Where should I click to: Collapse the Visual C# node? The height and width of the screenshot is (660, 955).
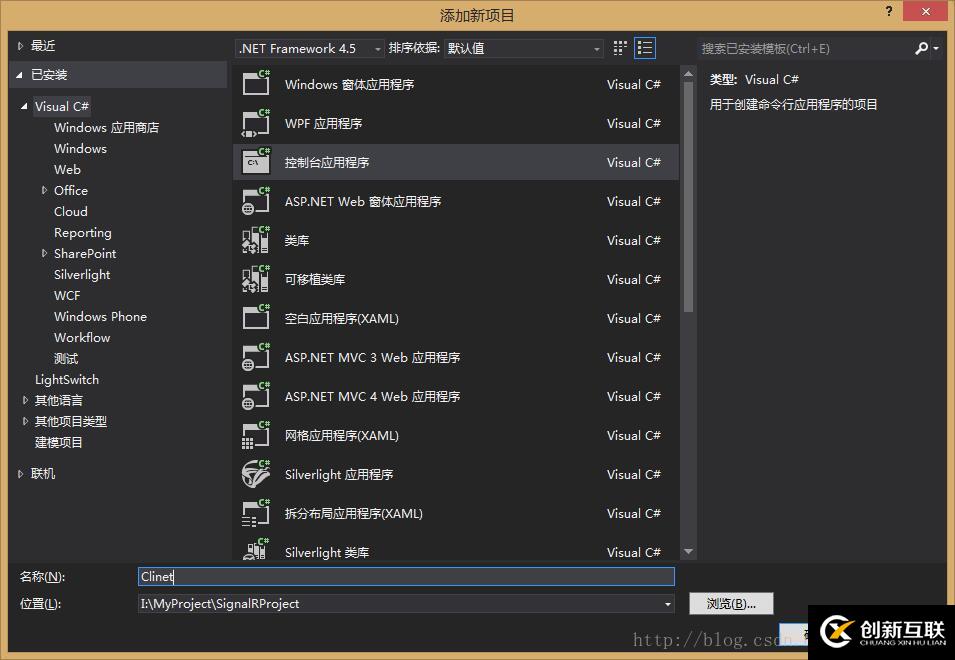24,107
